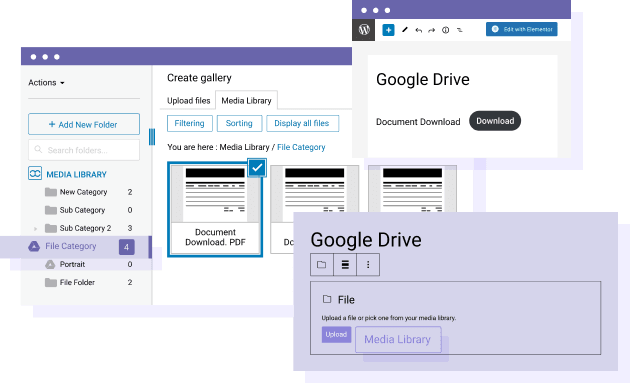Click the folder block icon in toolbar
This screenshot has height=383, width=630.
[x=321, y=264]
